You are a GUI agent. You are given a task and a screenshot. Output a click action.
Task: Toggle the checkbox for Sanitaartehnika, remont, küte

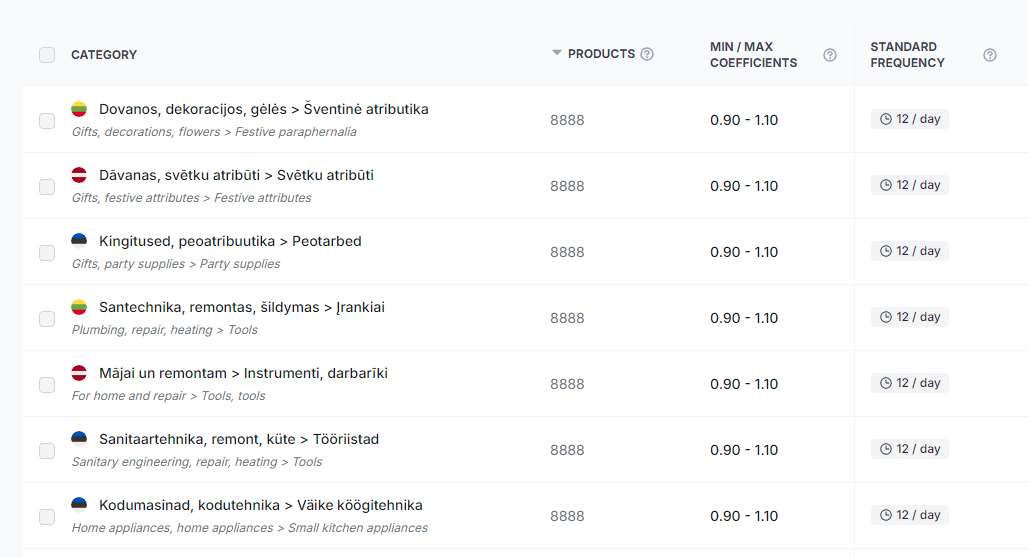(x=47, y=451)
